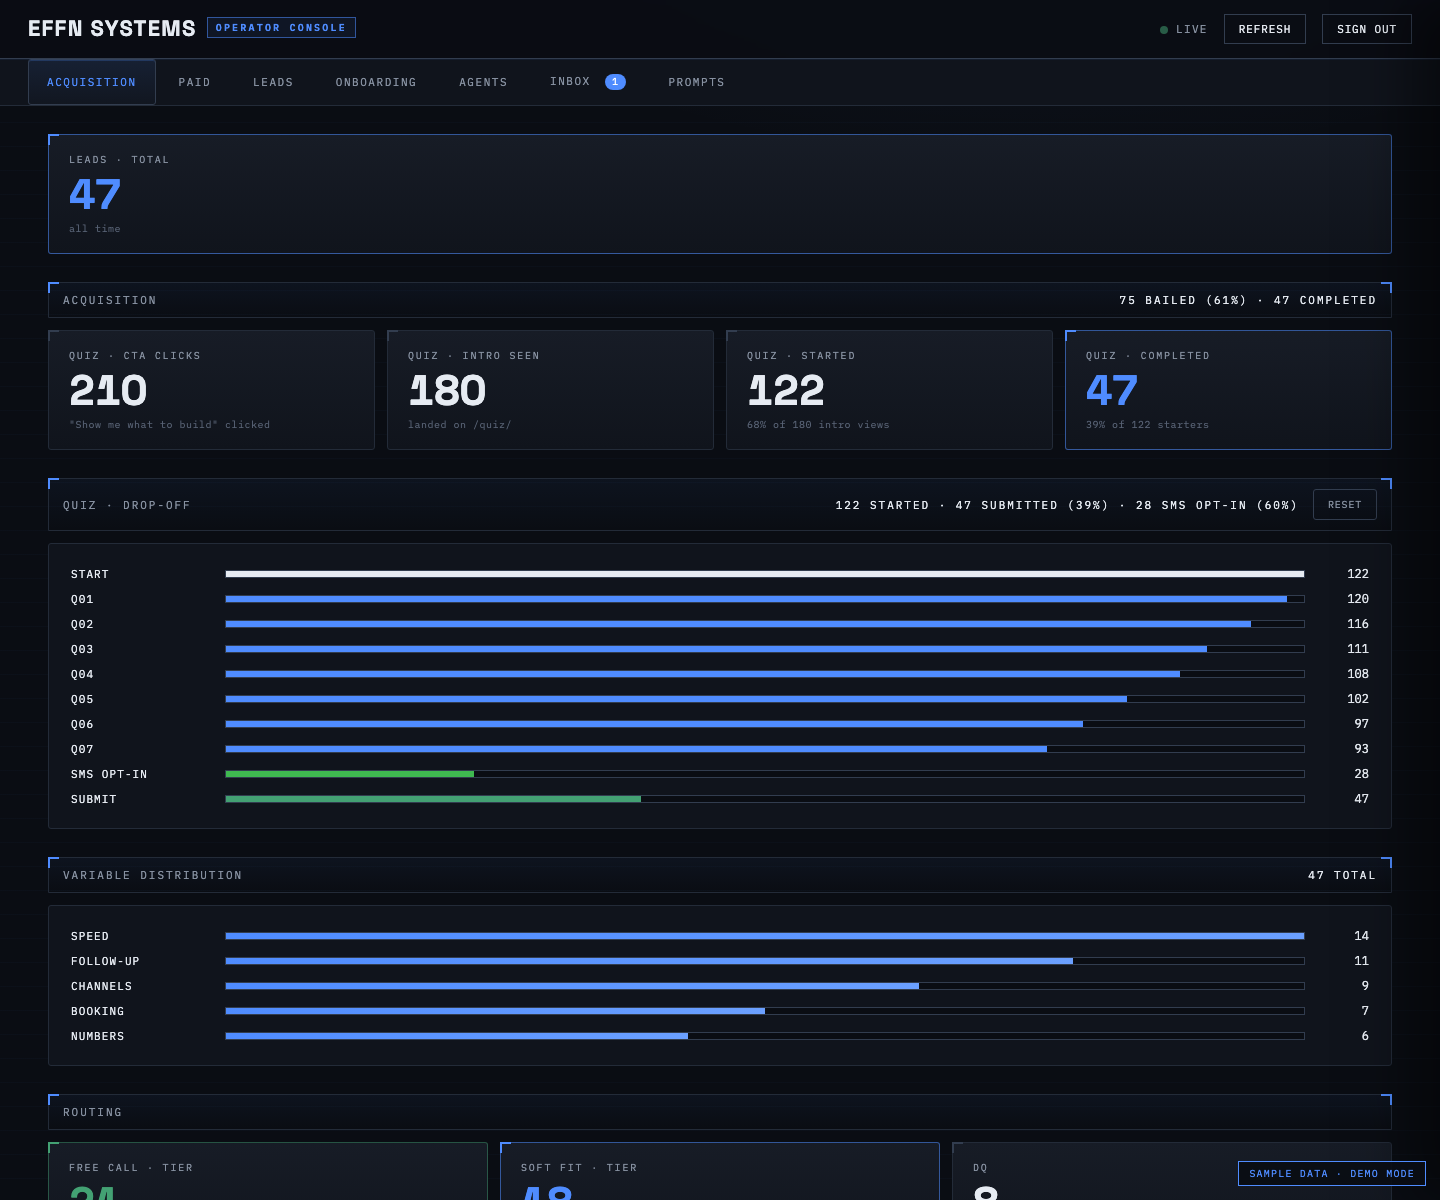This screenshot has height=1200, width=1440.
Task: Click the Q02 drop-off bar
Action: point(765,624)
